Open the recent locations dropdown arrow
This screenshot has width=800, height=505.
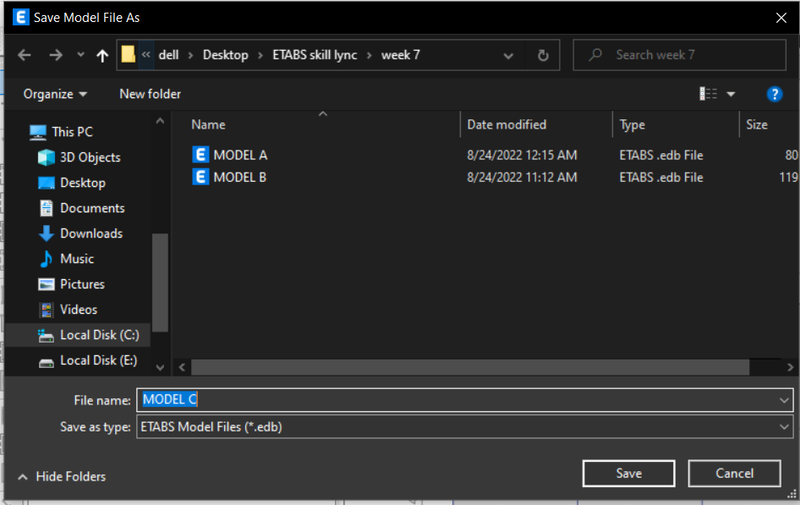tap(81, 54)
